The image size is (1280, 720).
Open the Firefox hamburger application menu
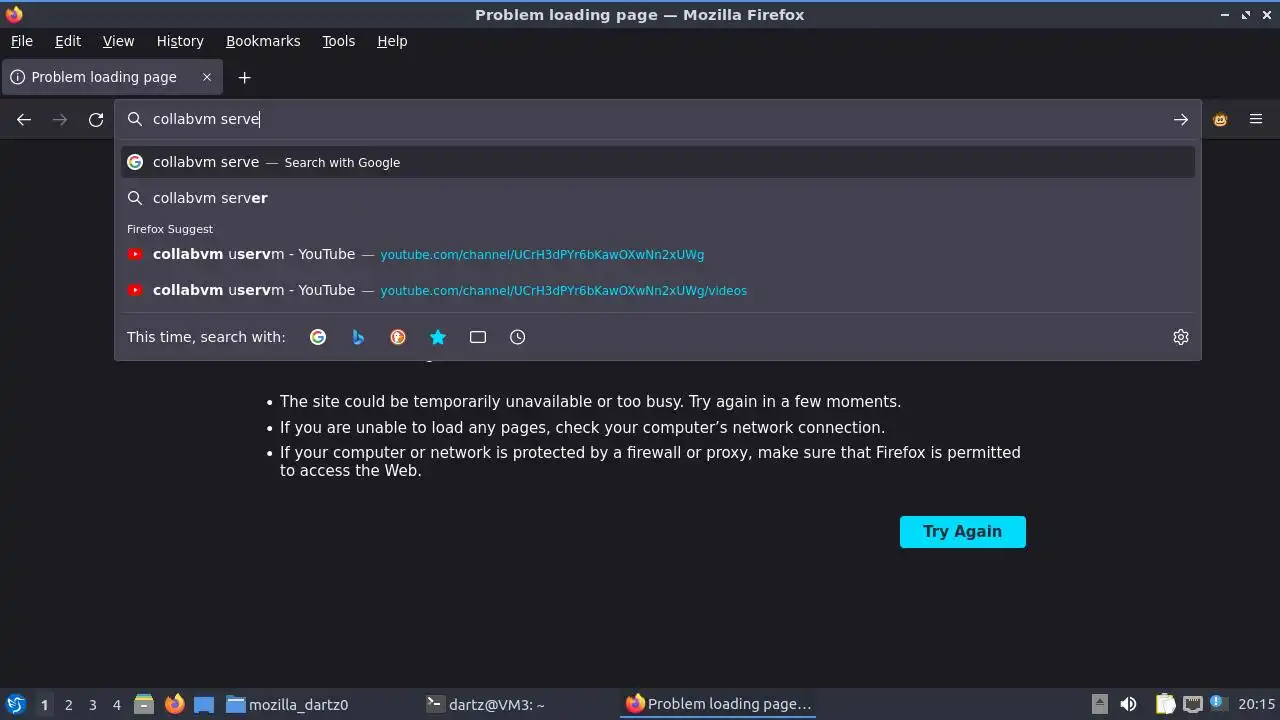tap(1256, 120)
